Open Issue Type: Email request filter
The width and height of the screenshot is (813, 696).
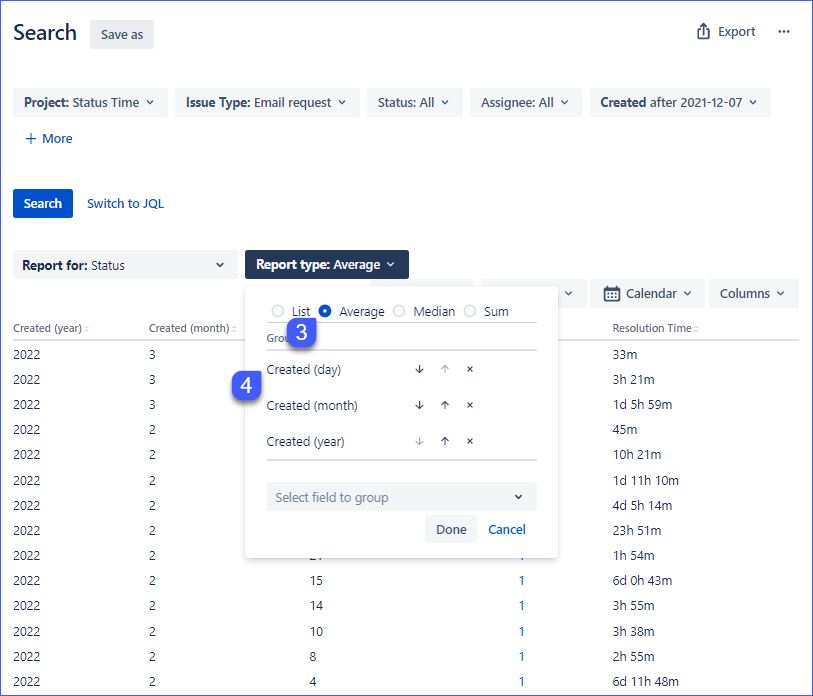point(267,103)
